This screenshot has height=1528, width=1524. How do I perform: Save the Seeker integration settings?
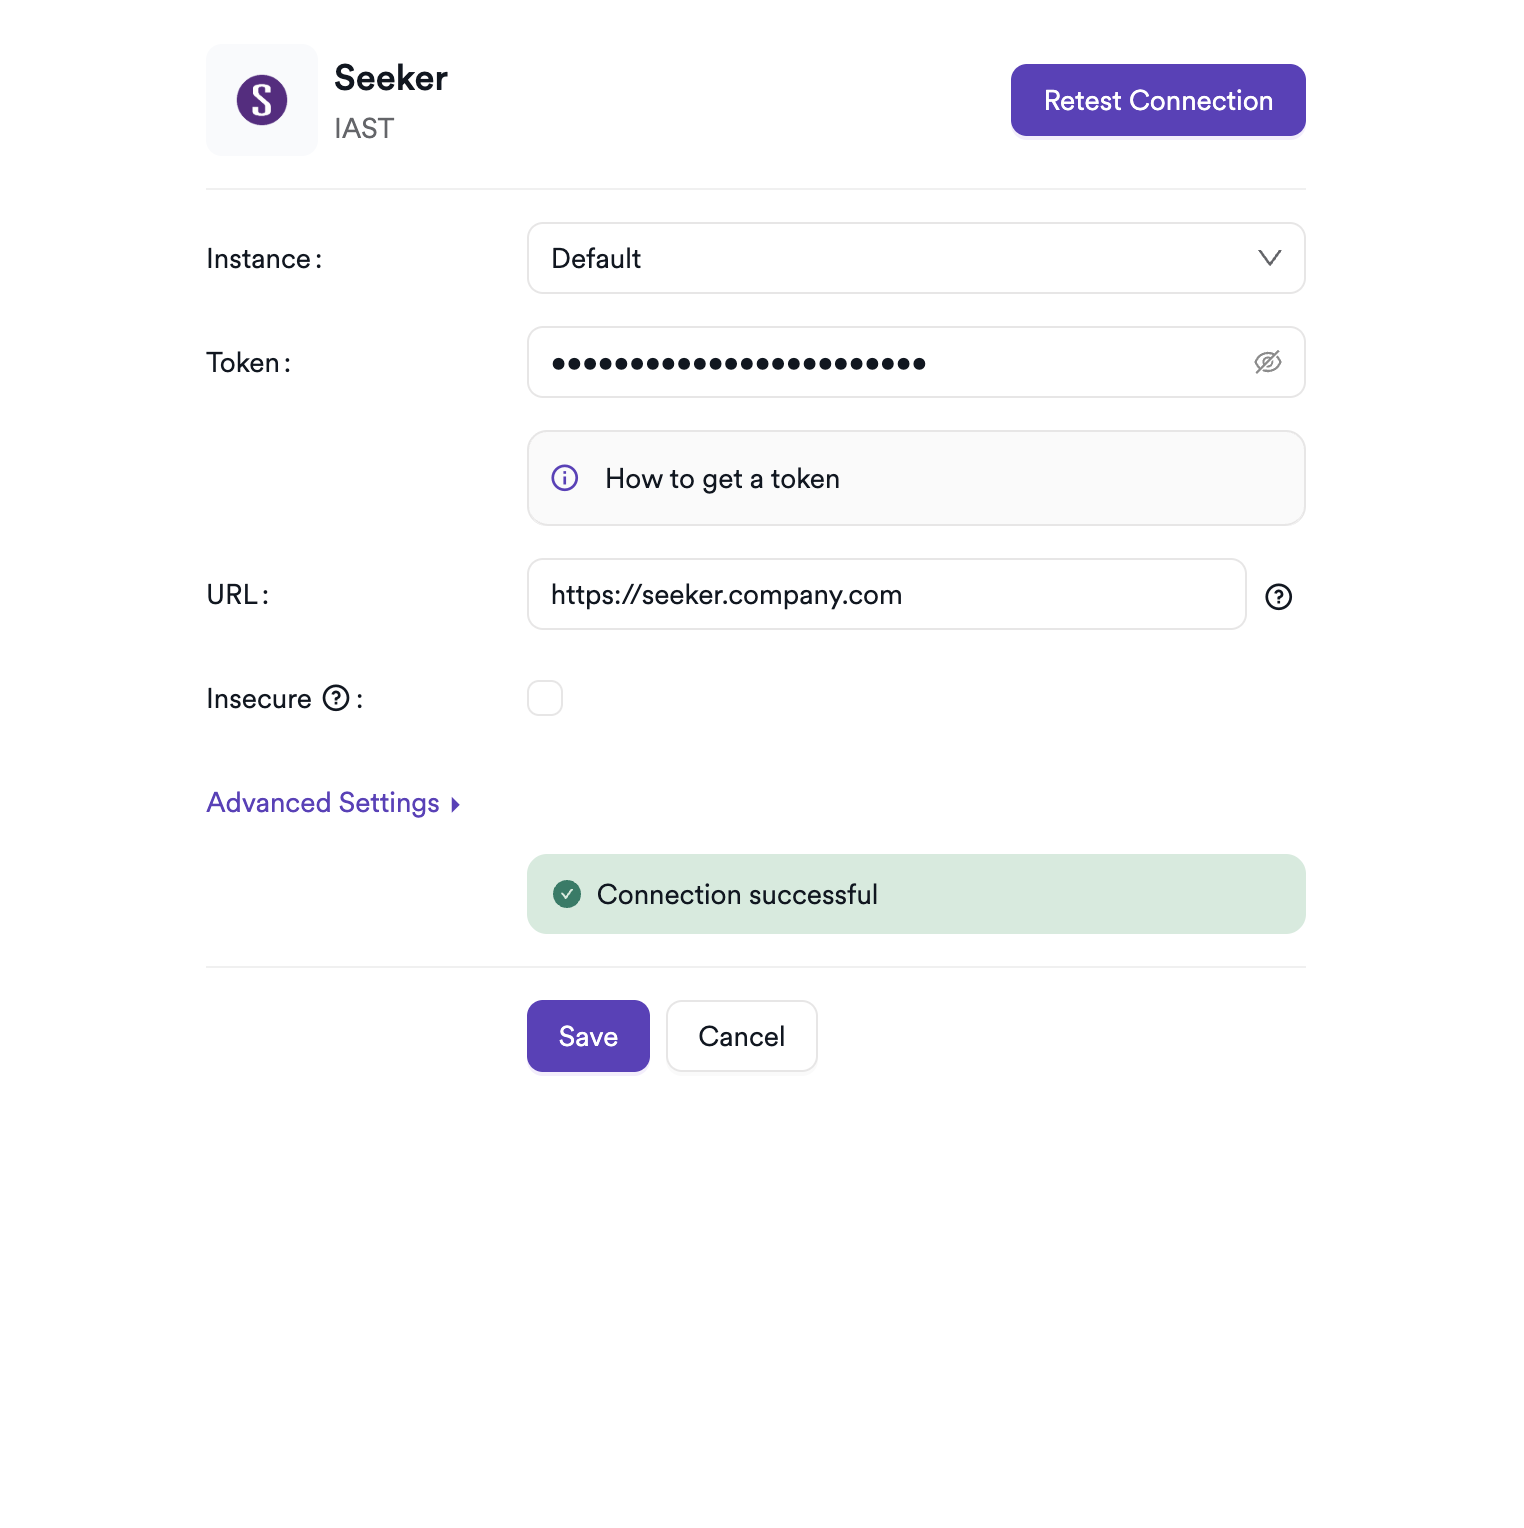click(588, 1036)
